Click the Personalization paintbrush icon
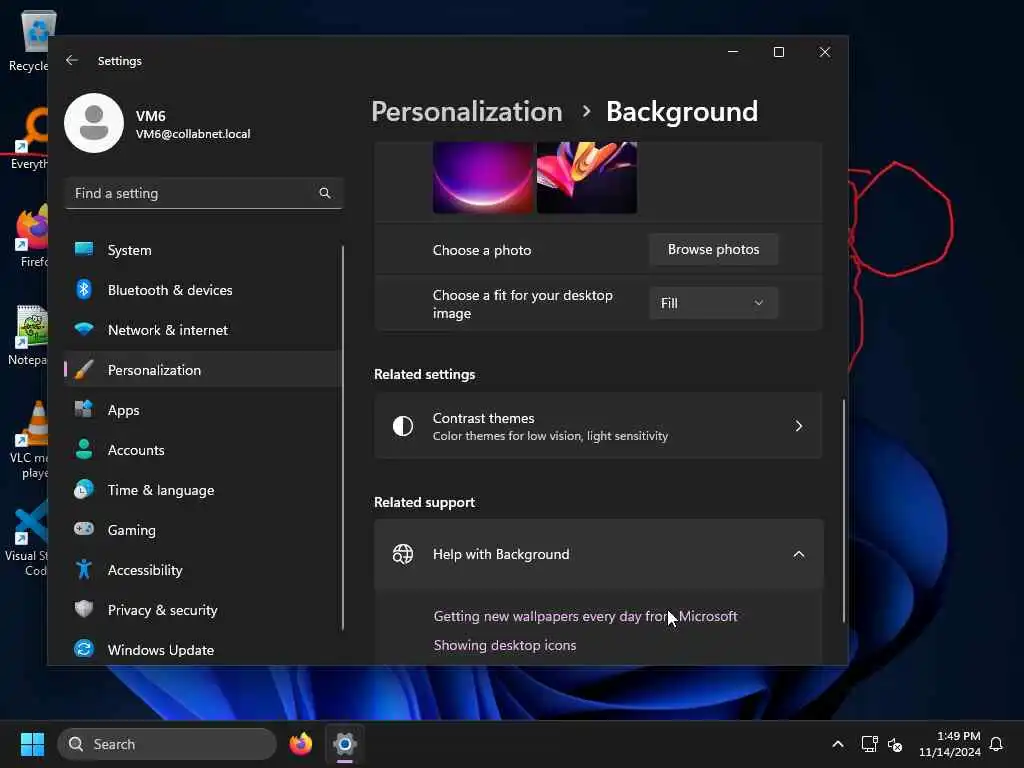1024x768 pixels. click(x=84, y=370)
